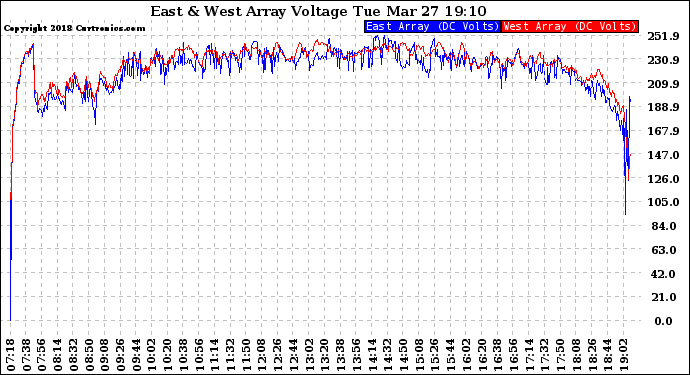Select the 230.9 y-axis label

click(663, 60)
